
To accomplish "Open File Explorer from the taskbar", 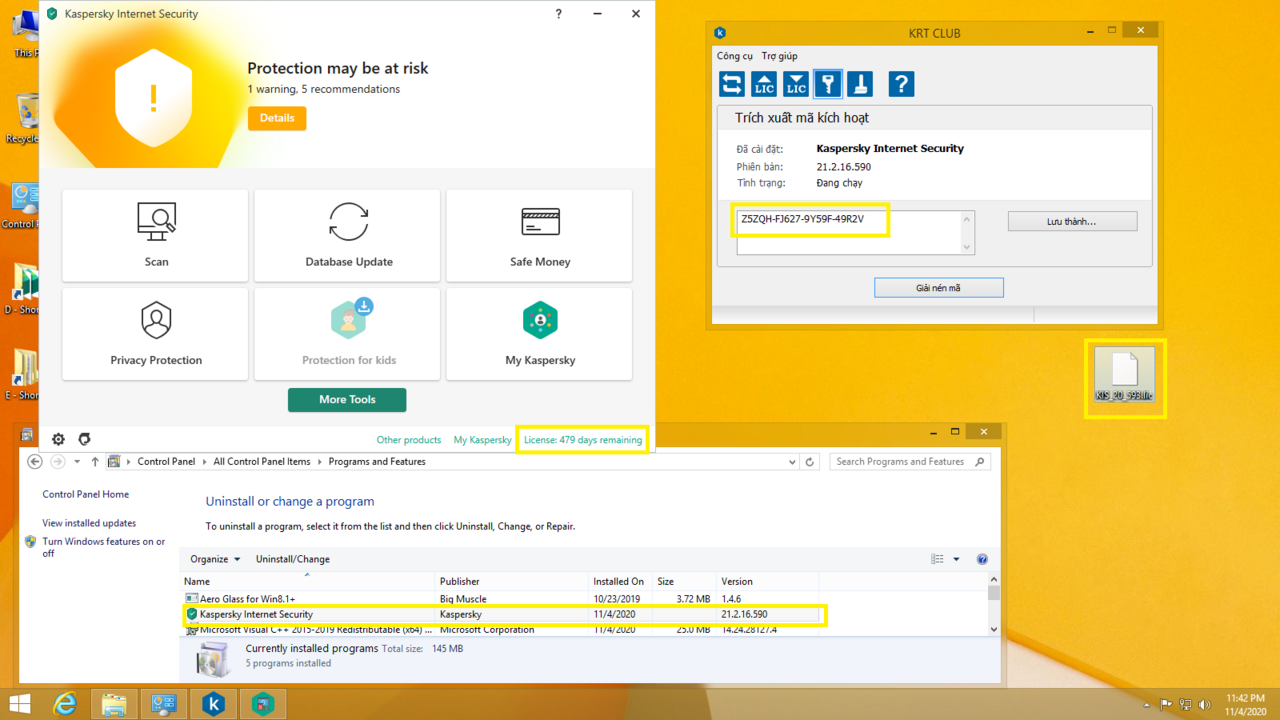I will coord(114,704).
